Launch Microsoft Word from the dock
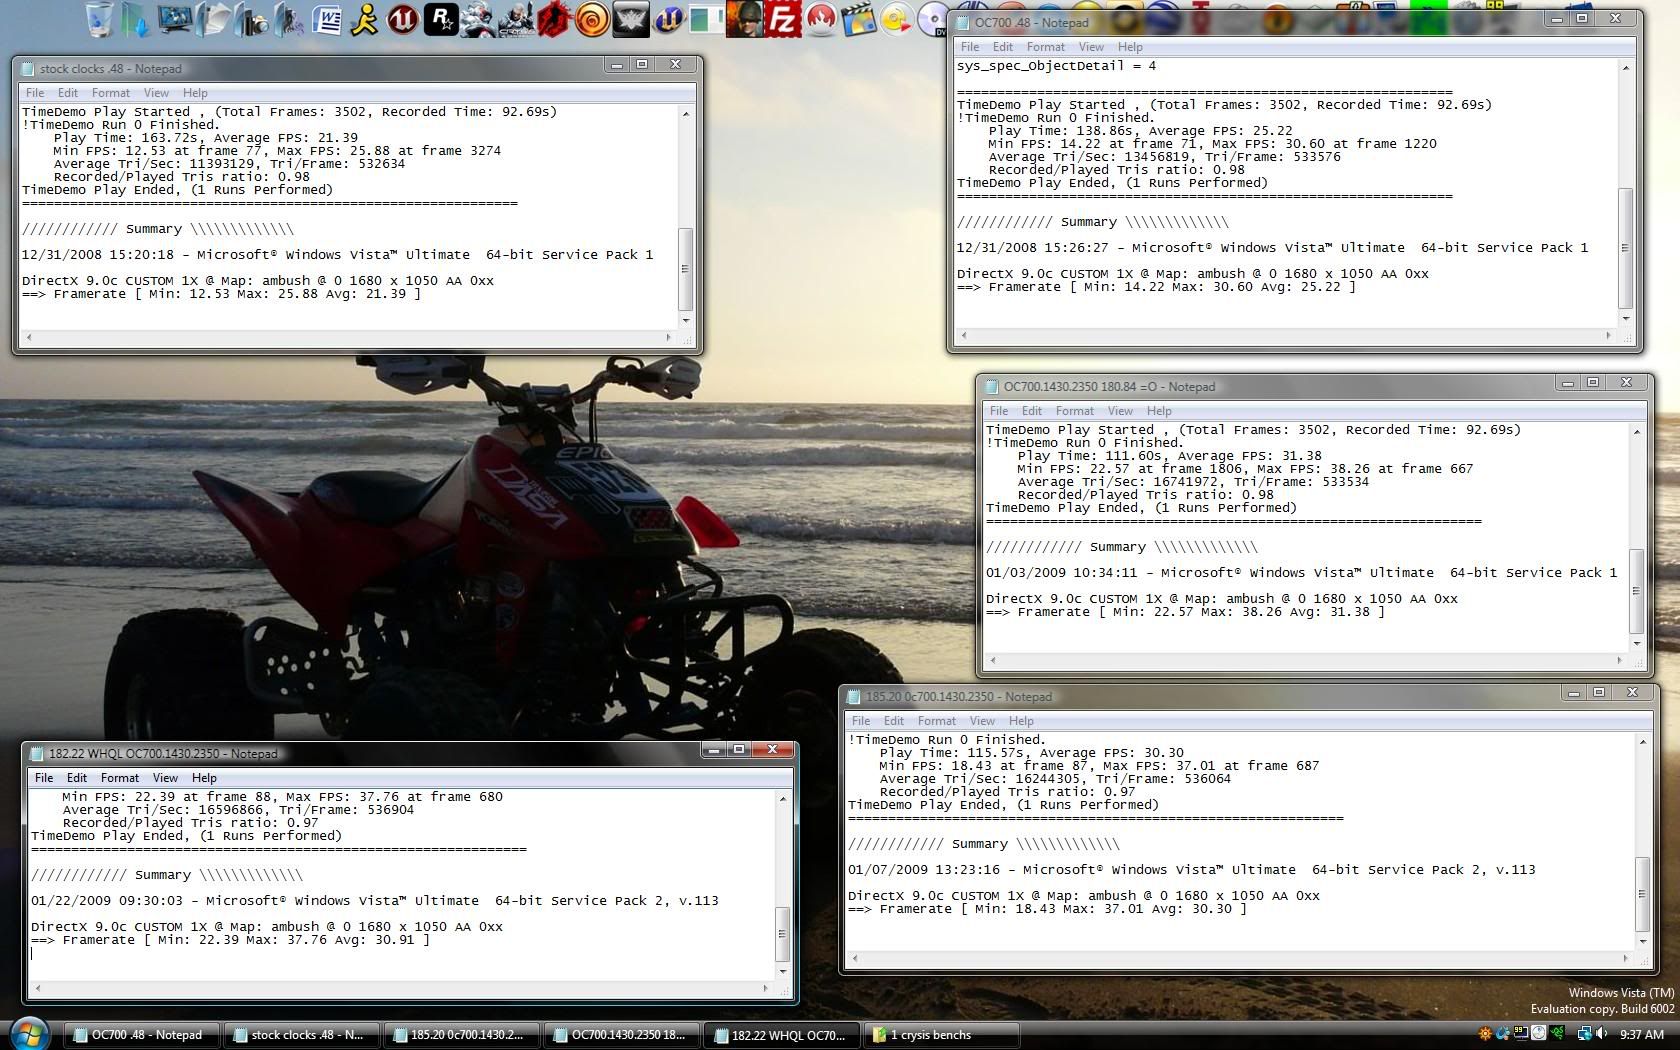 point(326,20)
